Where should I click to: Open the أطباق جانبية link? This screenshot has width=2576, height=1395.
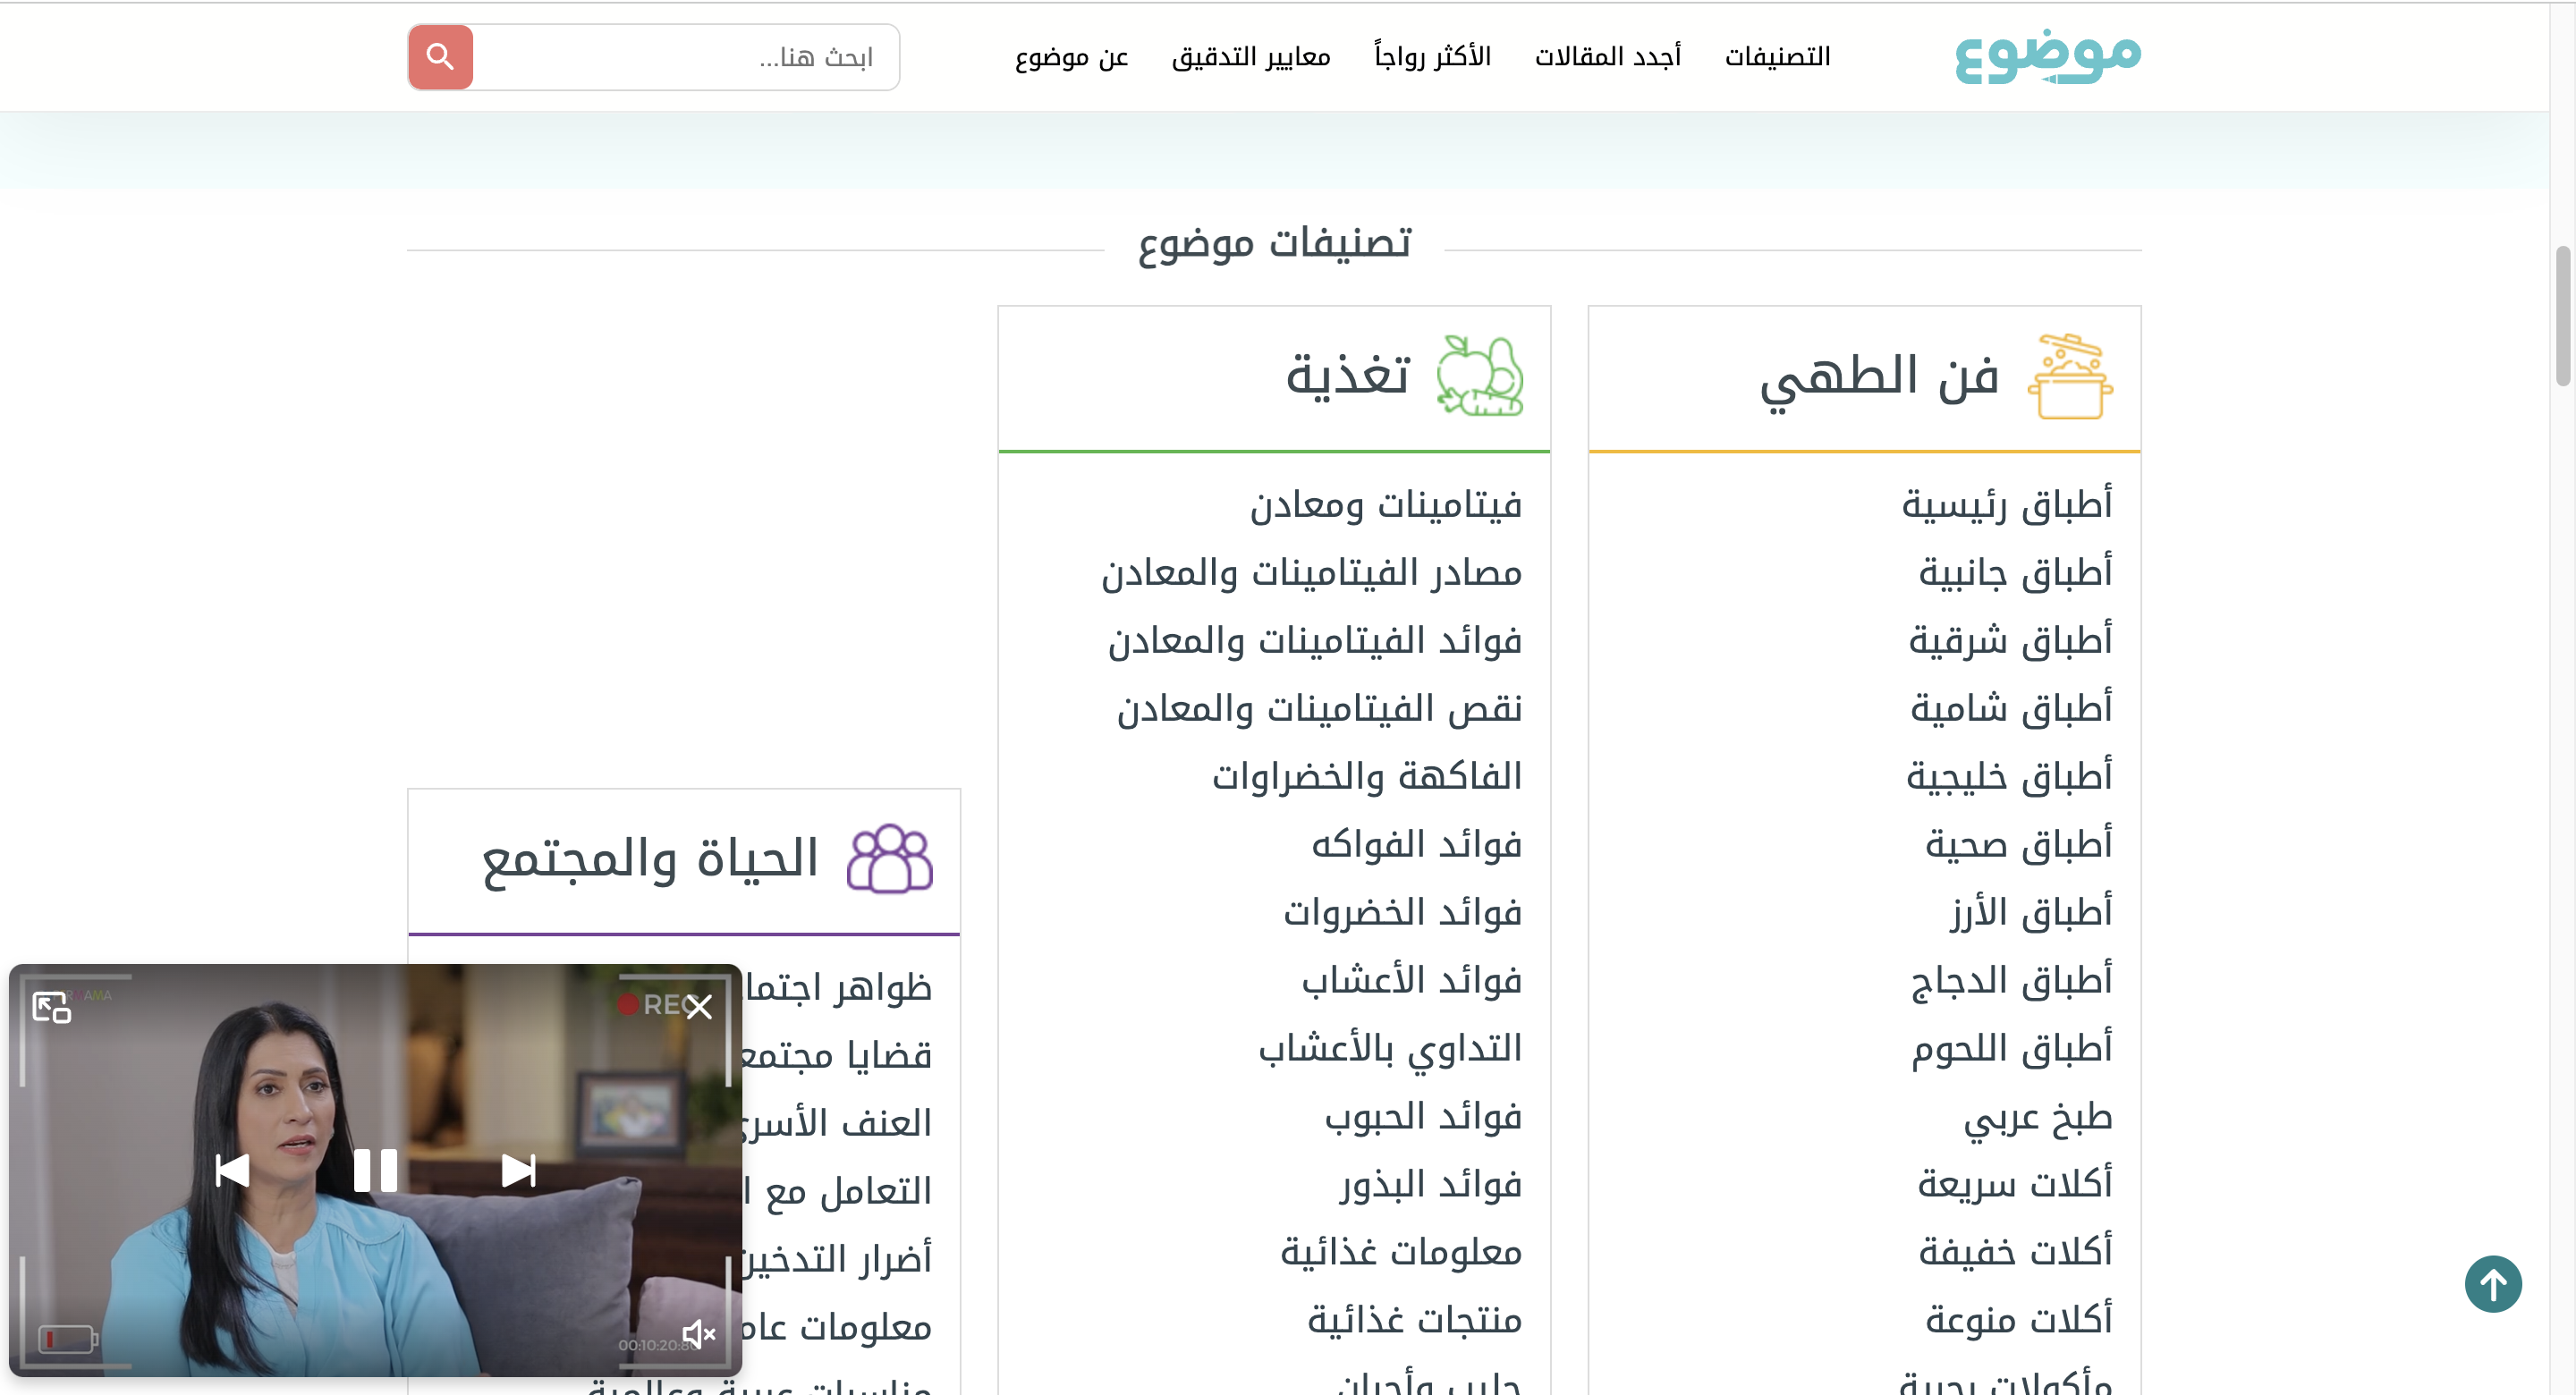tap(2015, 572)
